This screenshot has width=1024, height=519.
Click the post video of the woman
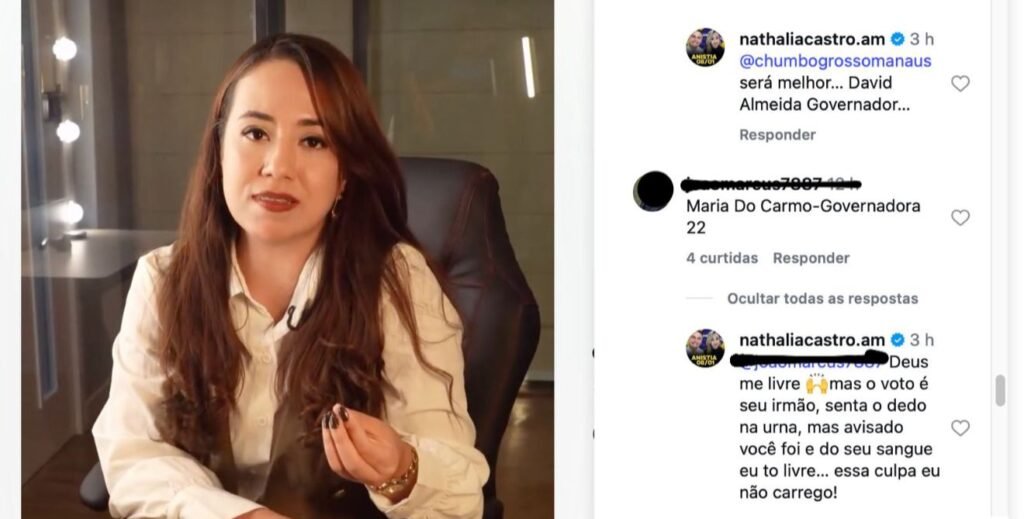pos(287,259)
